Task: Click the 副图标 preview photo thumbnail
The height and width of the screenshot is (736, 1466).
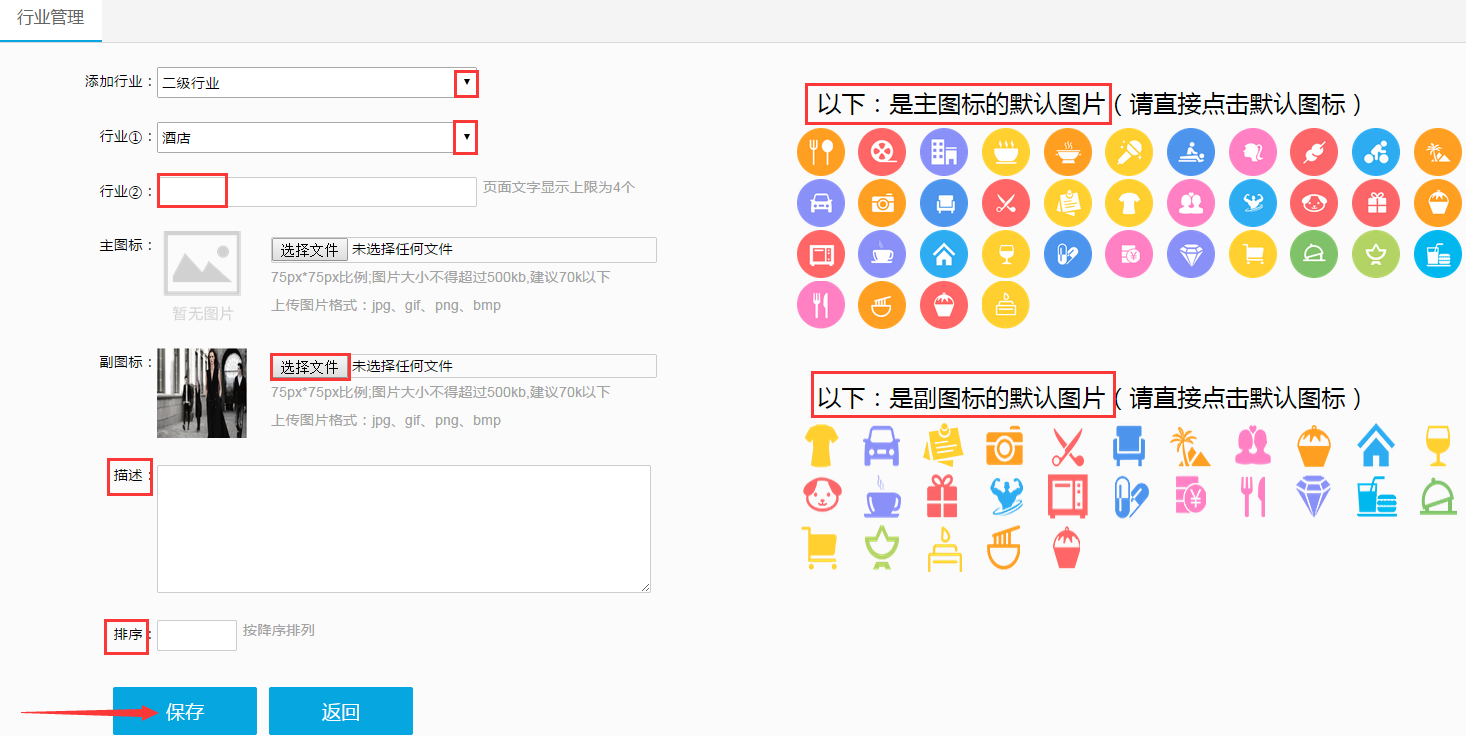Action: click(202, 393)
